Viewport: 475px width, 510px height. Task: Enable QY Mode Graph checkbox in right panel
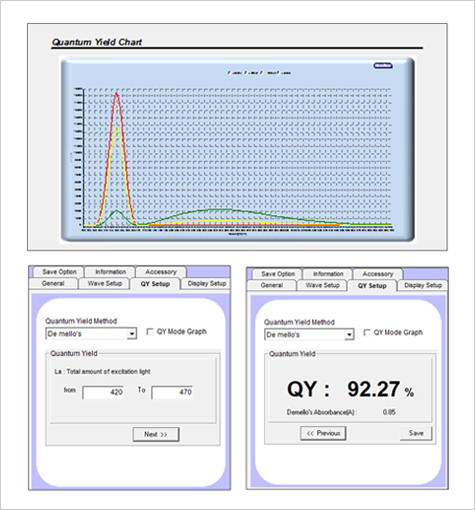367,333
